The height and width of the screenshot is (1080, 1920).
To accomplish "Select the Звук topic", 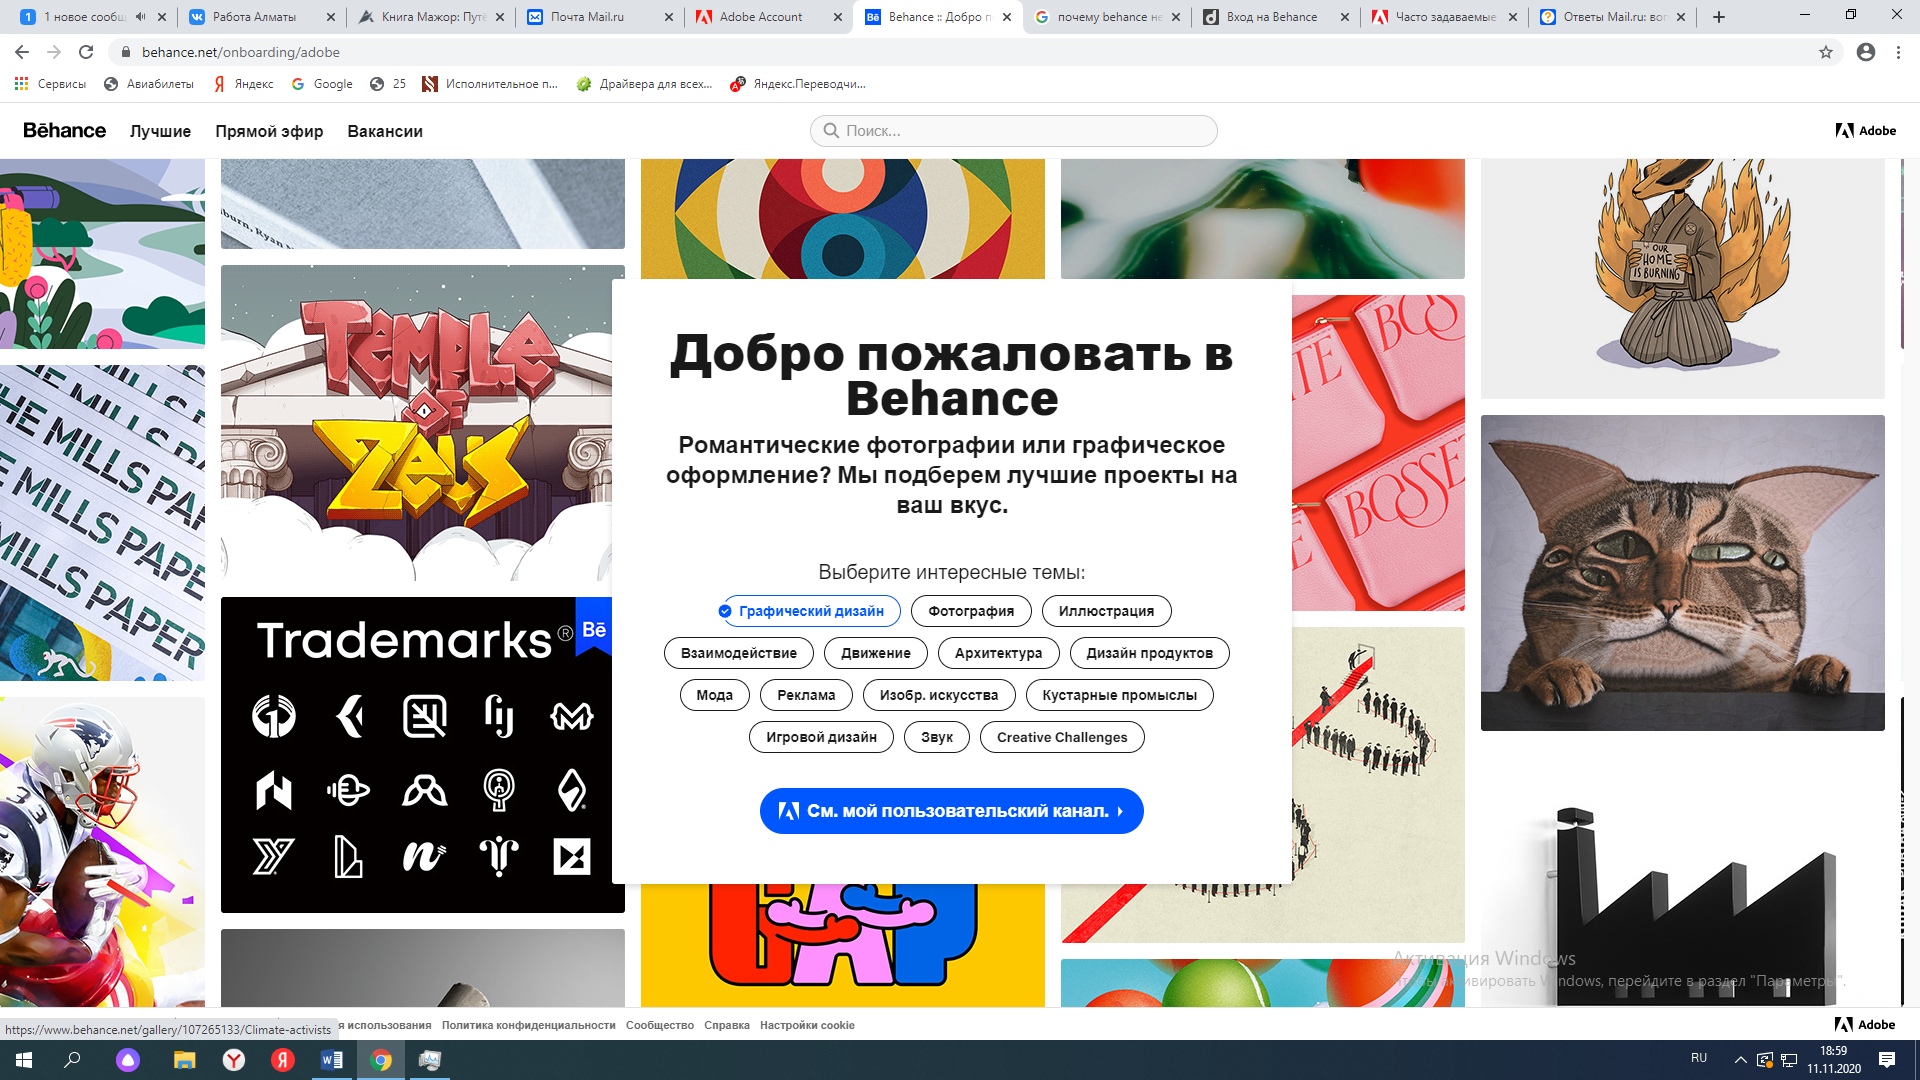I will (x=936, y=737).
